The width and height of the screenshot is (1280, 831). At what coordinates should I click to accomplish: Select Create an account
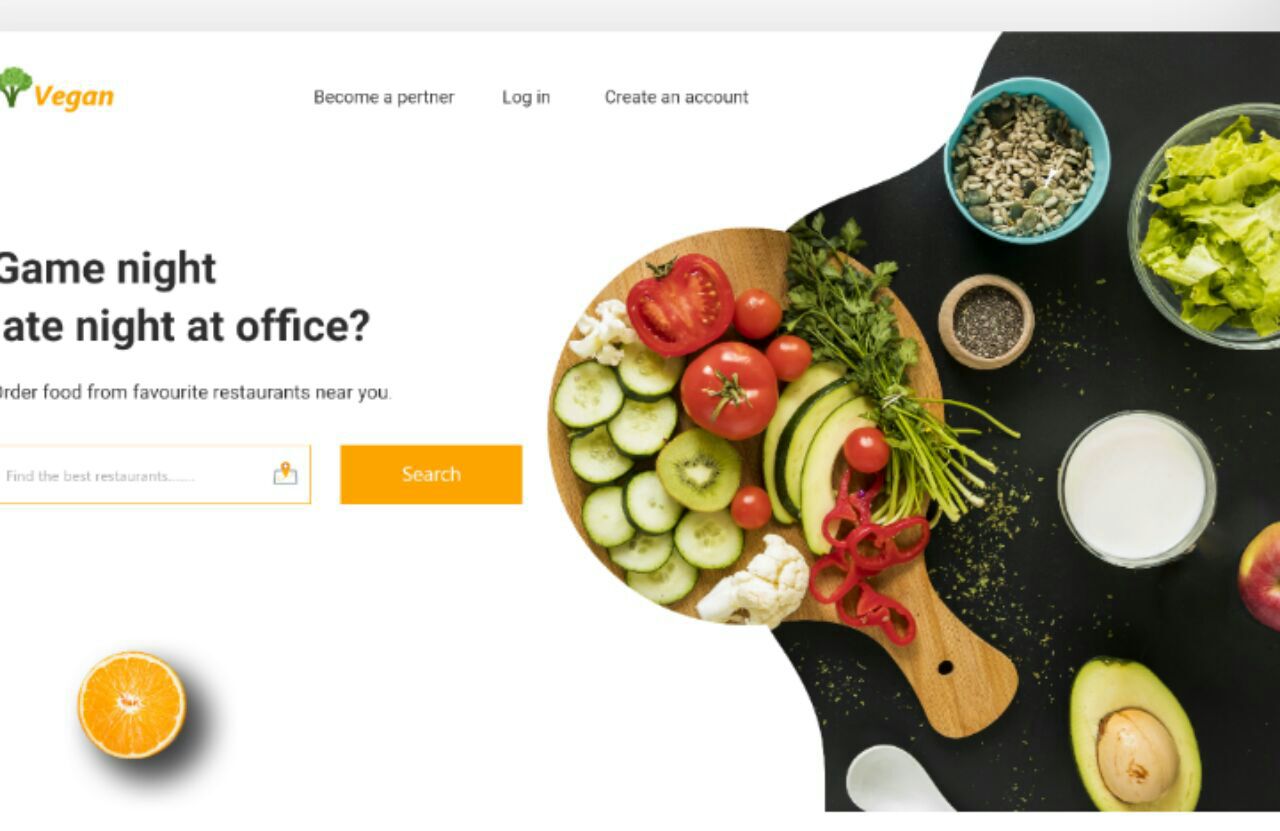coord(676,97)
